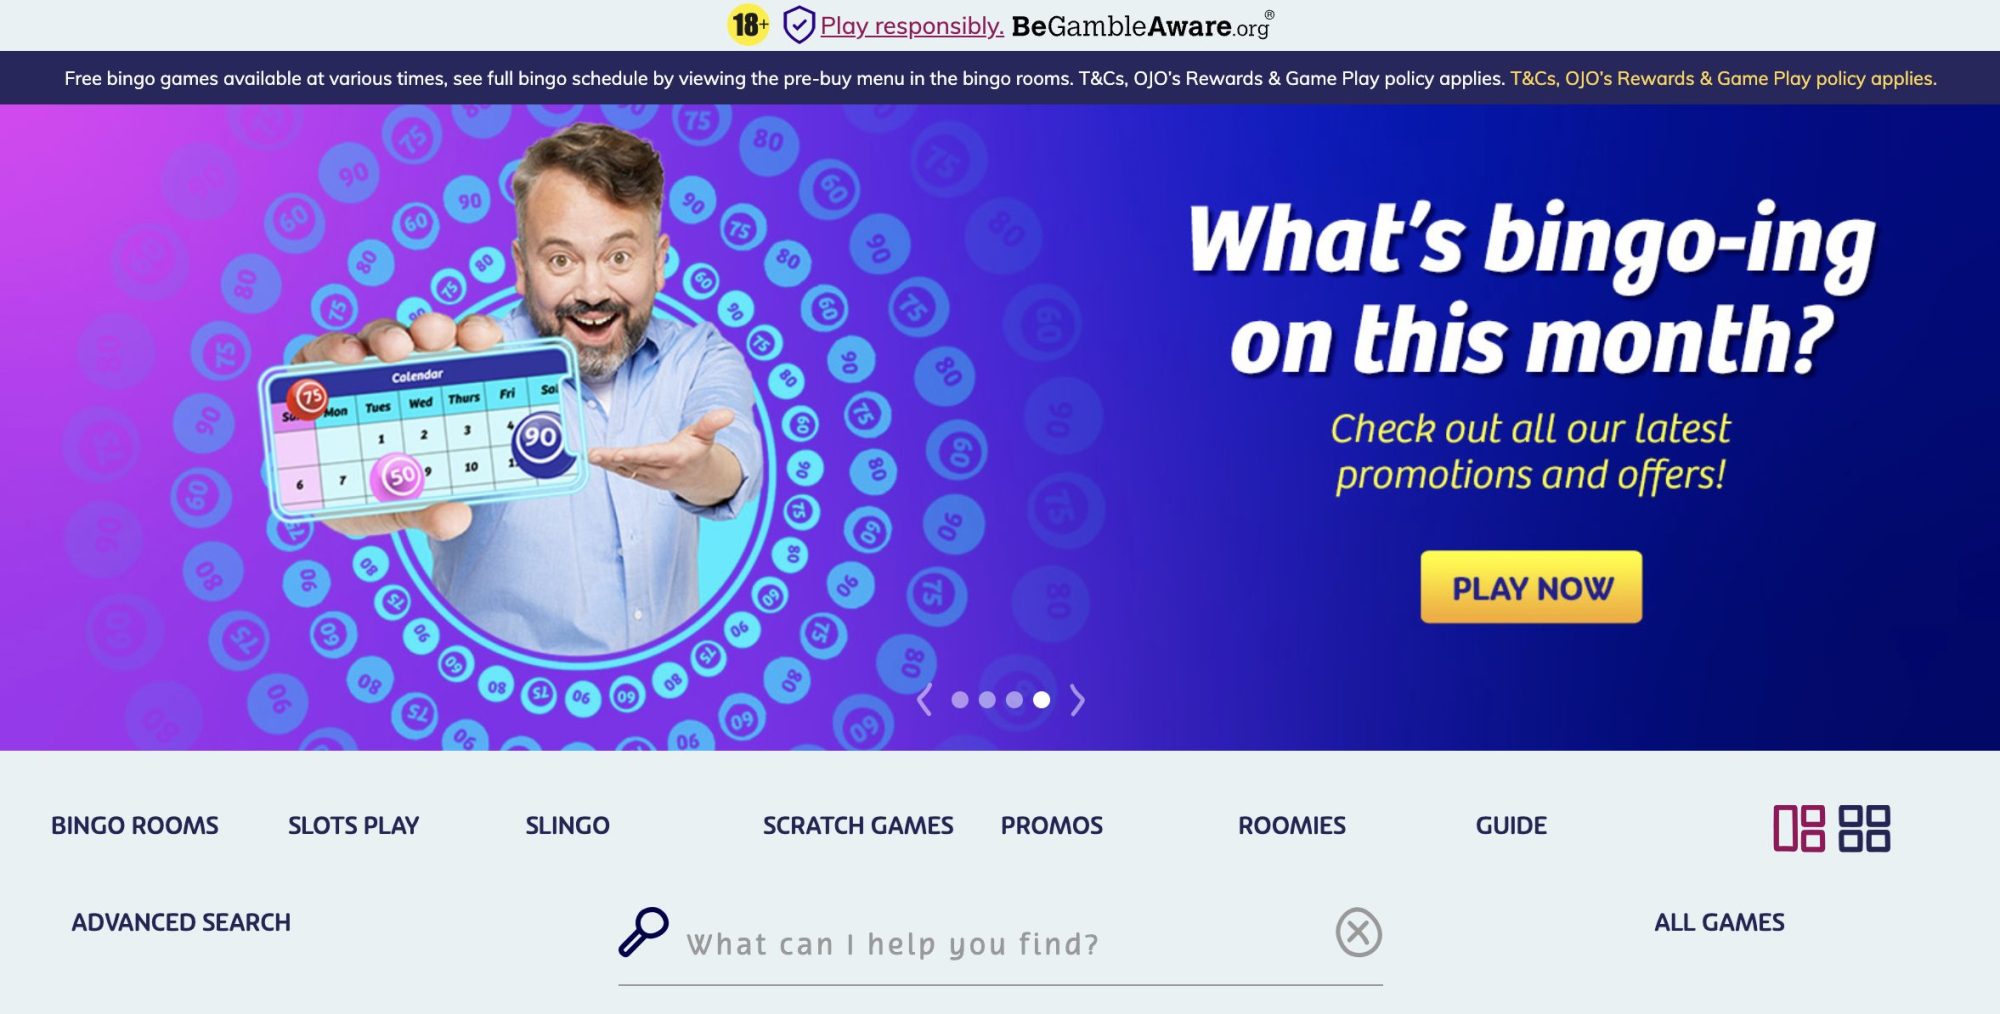2000x1014 pixels.
Task: Click the Play Now button
Action: 1531,587
